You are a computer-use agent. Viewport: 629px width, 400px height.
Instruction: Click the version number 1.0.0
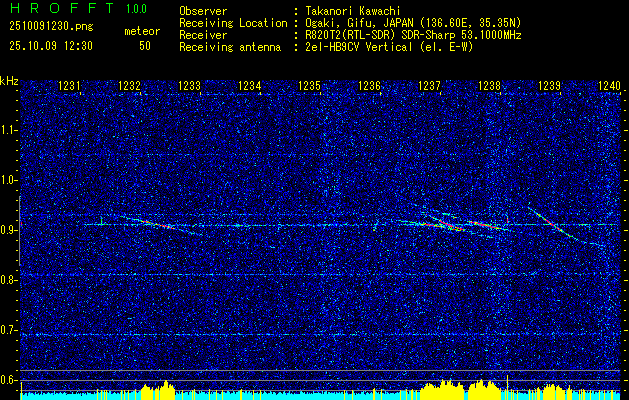[136, 9]
